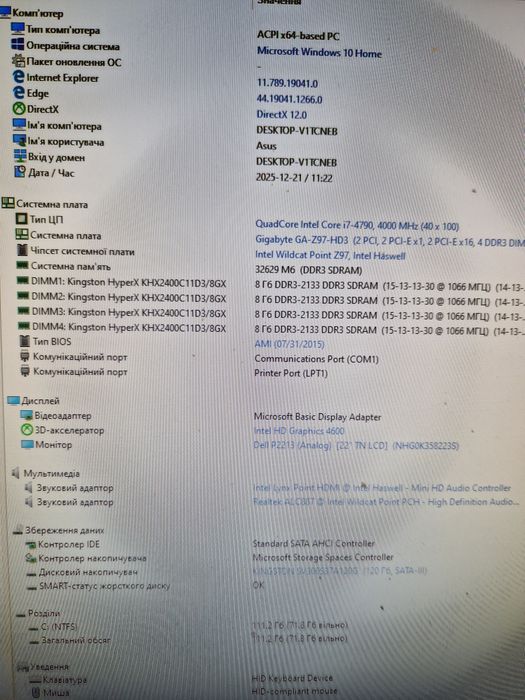Image resolution: width=525 pixels, height=700 pixels.
Task: Open the Intel HD Graphics 4600 link
Action: coord(299,431)
